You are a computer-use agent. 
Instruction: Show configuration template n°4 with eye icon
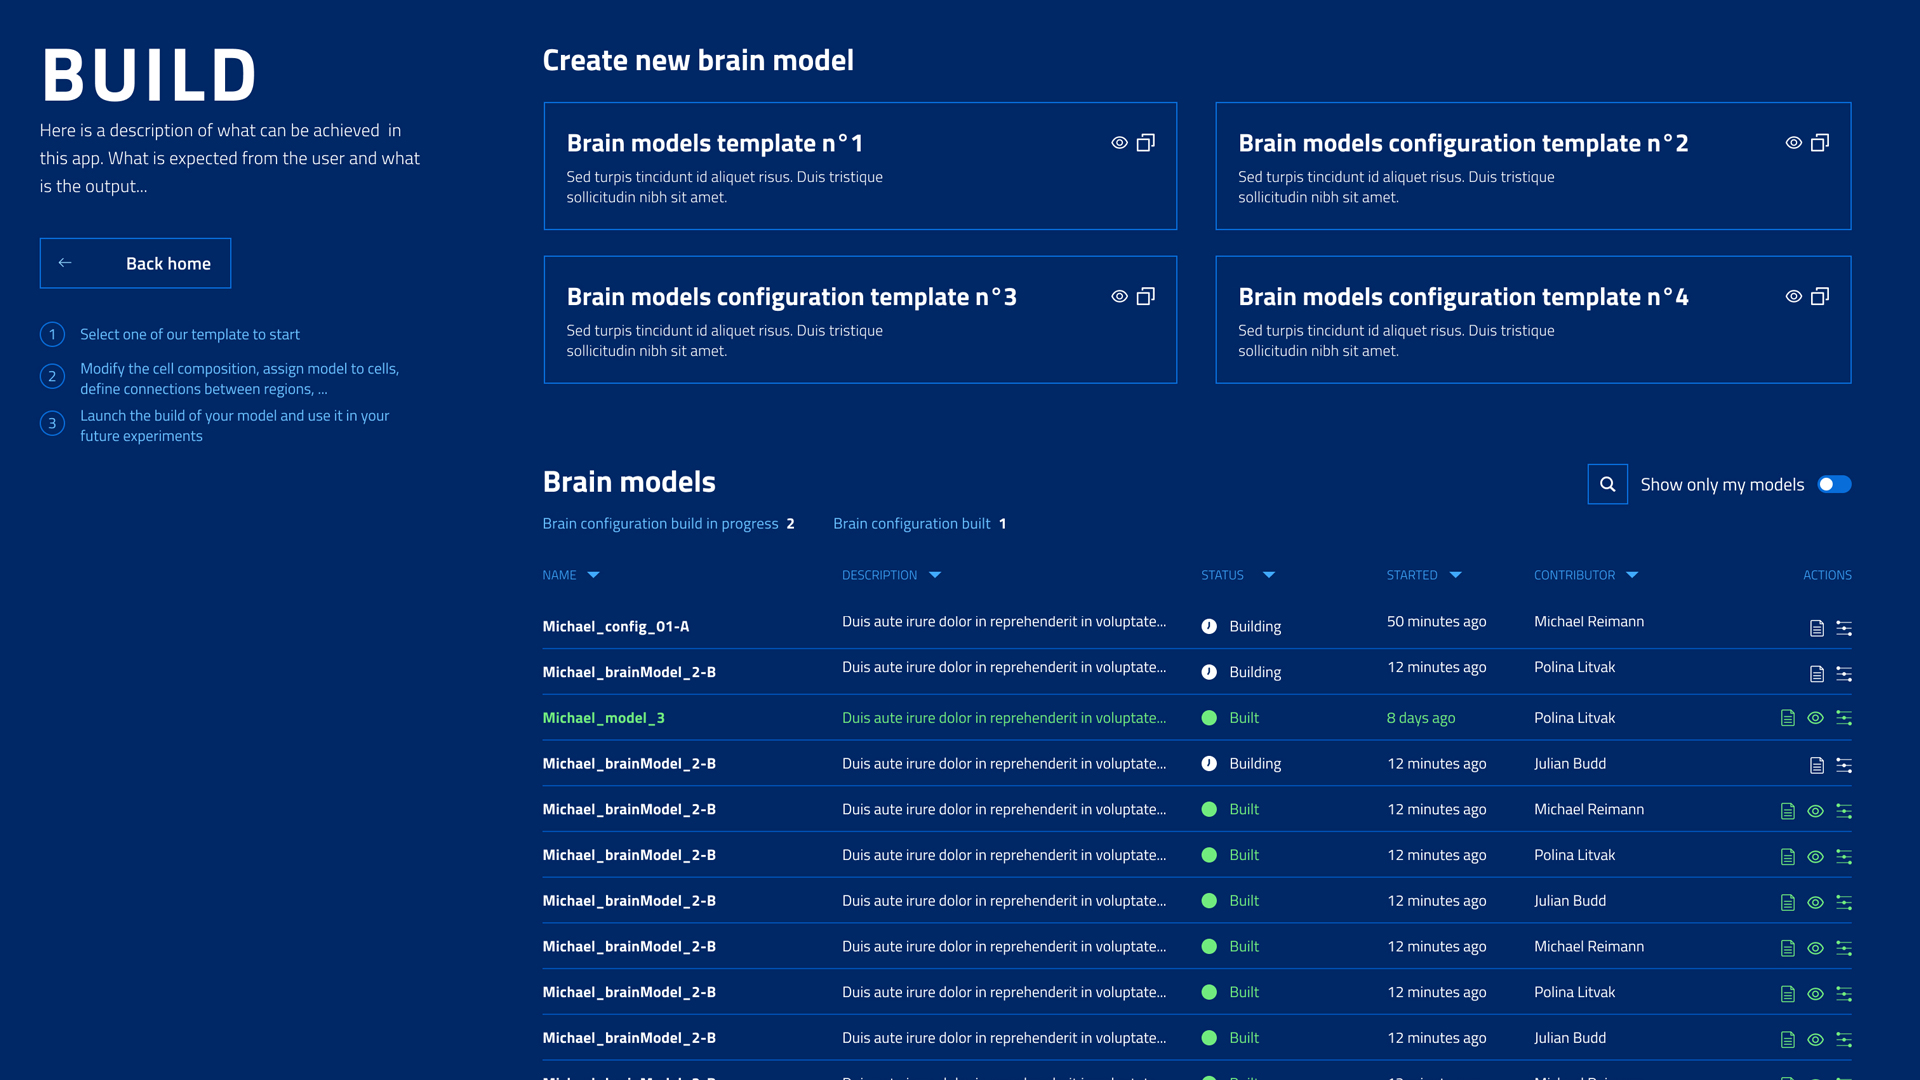[1793, 296]
